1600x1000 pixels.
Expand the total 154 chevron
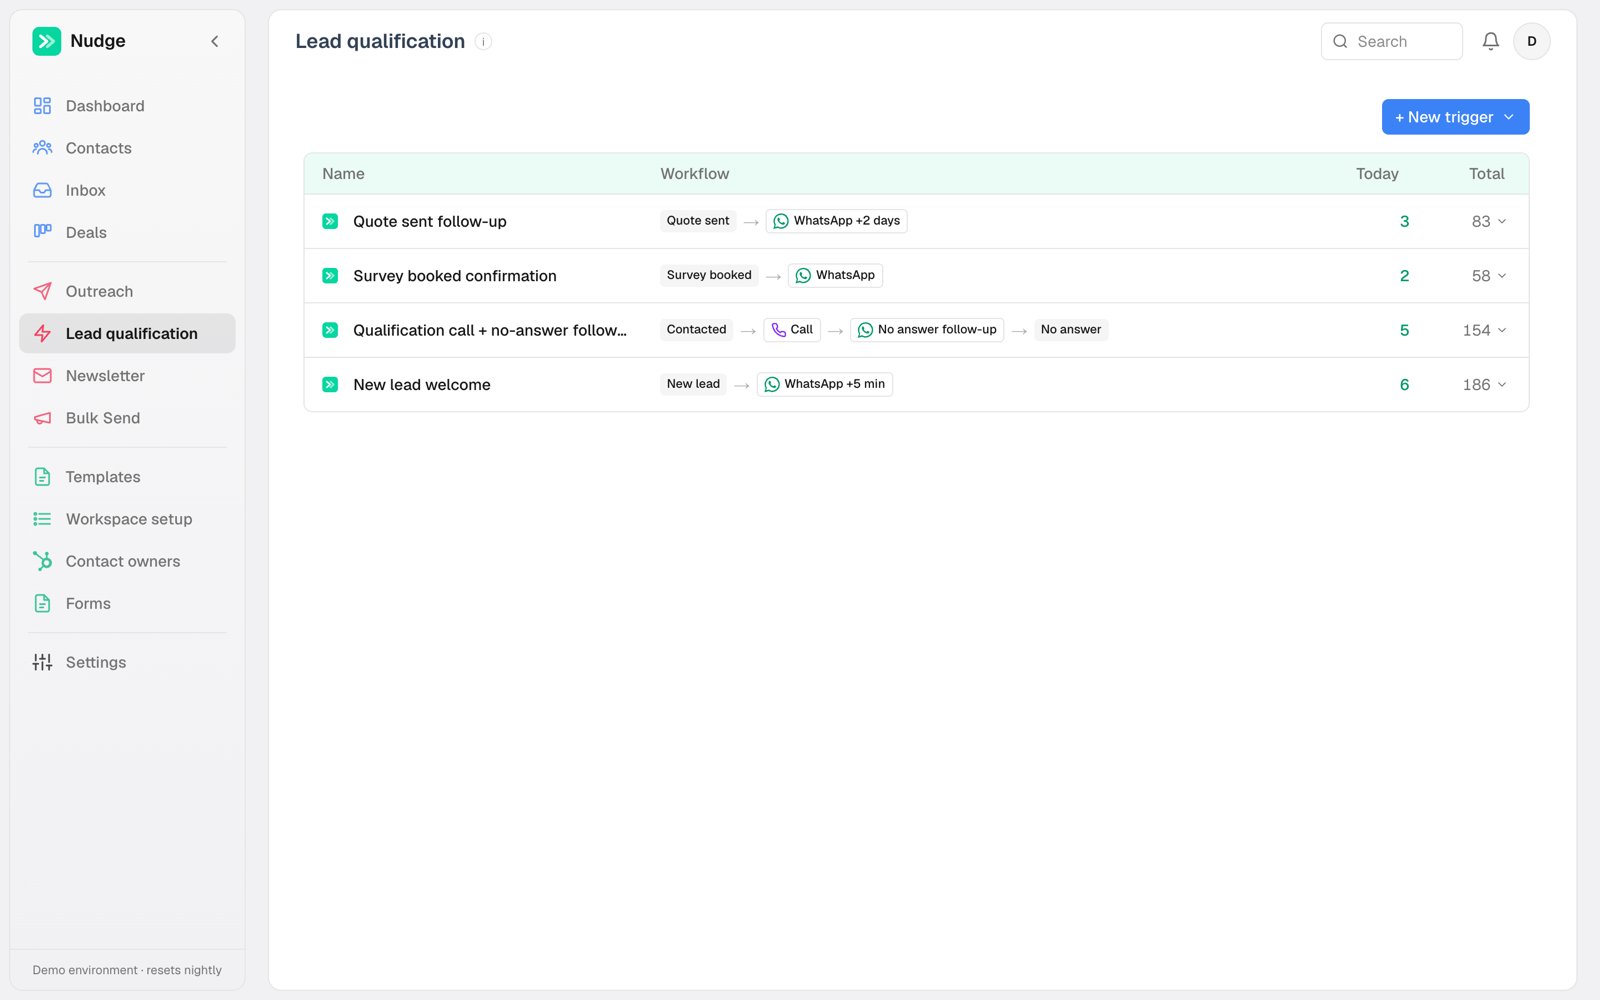[1502, 330]
